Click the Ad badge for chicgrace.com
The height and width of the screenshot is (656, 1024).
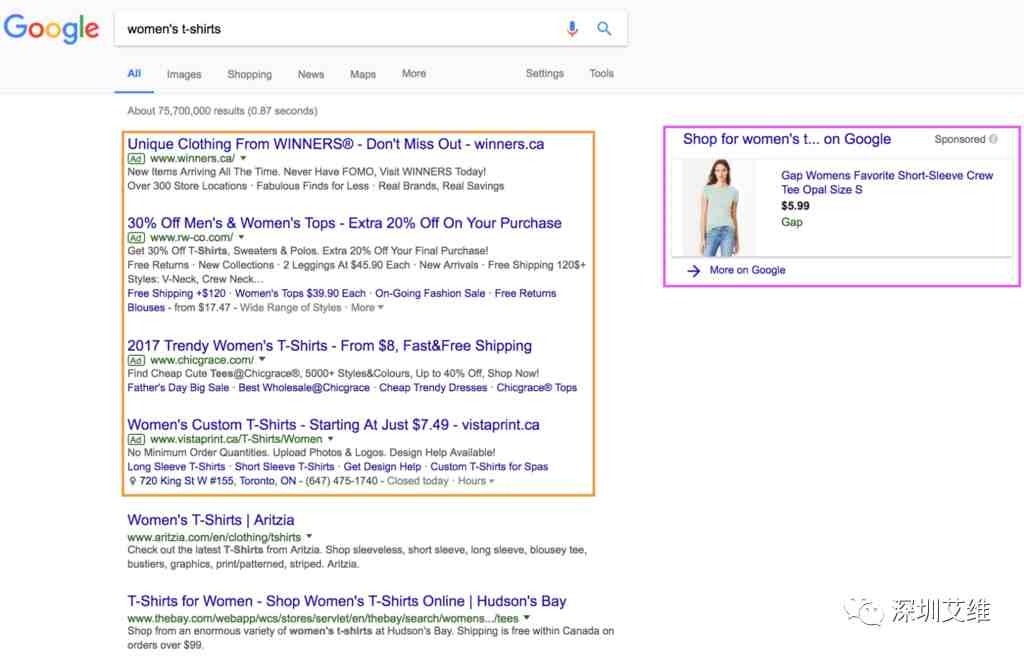tap(136, 361)
